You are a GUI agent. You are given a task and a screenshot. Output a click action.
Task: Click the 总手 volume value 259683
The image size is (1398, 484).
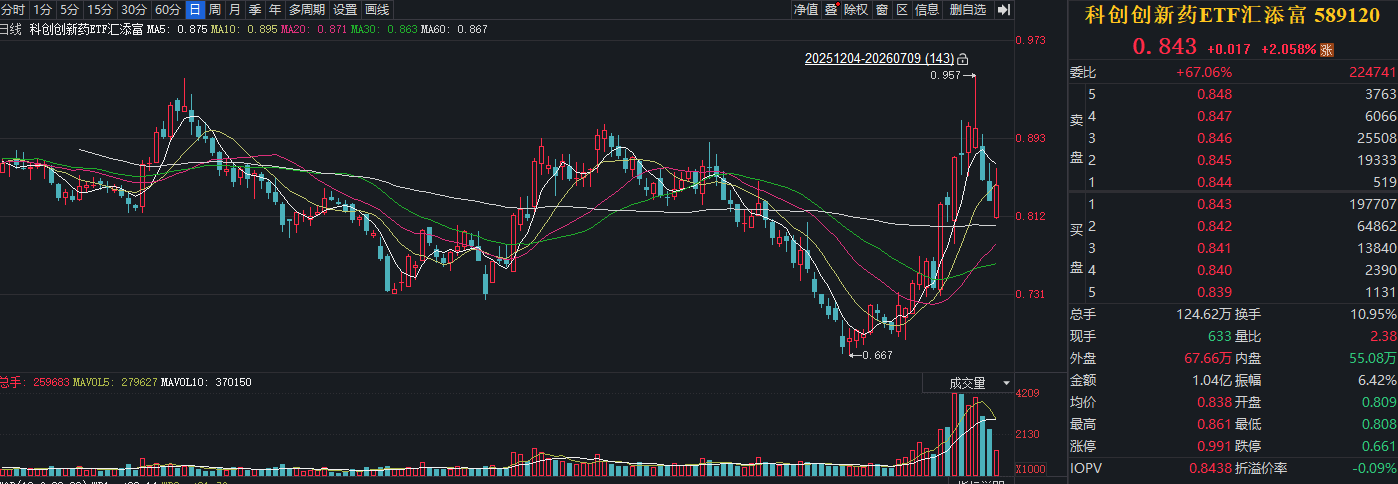pos(51,382)
